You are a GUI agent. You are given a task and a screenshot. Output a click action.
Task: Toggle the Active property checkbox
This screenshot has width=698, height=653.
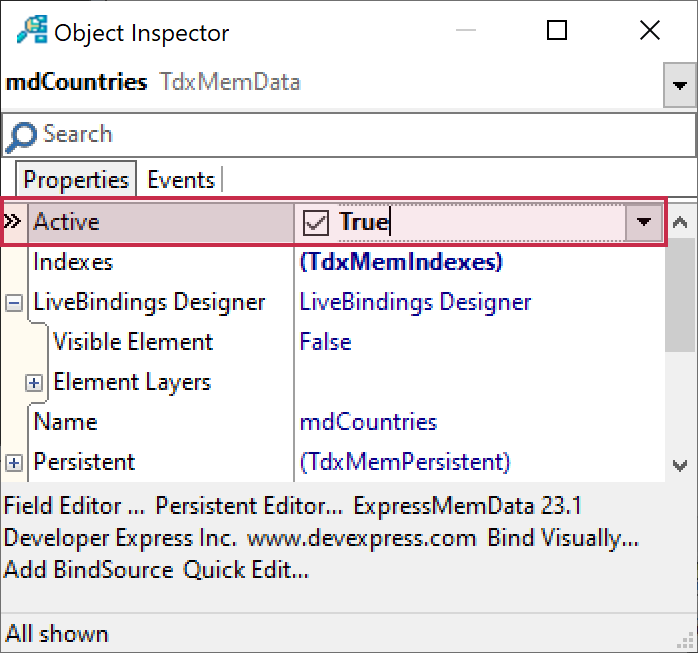coord(315,223)
